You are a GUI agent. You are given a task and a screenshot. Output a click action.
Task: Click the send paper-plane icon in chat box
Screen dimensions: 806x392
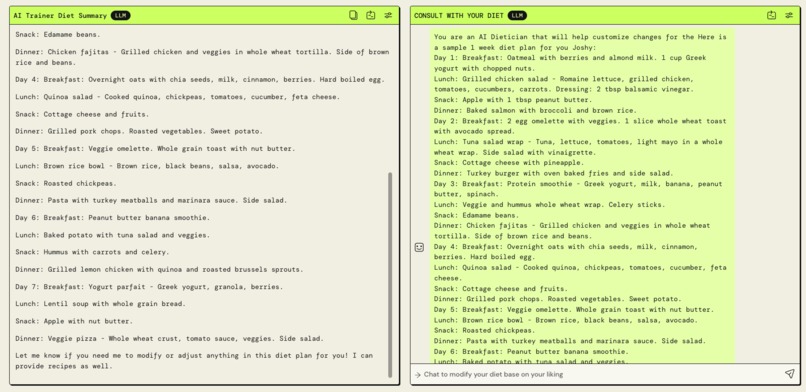coord(790,374)
